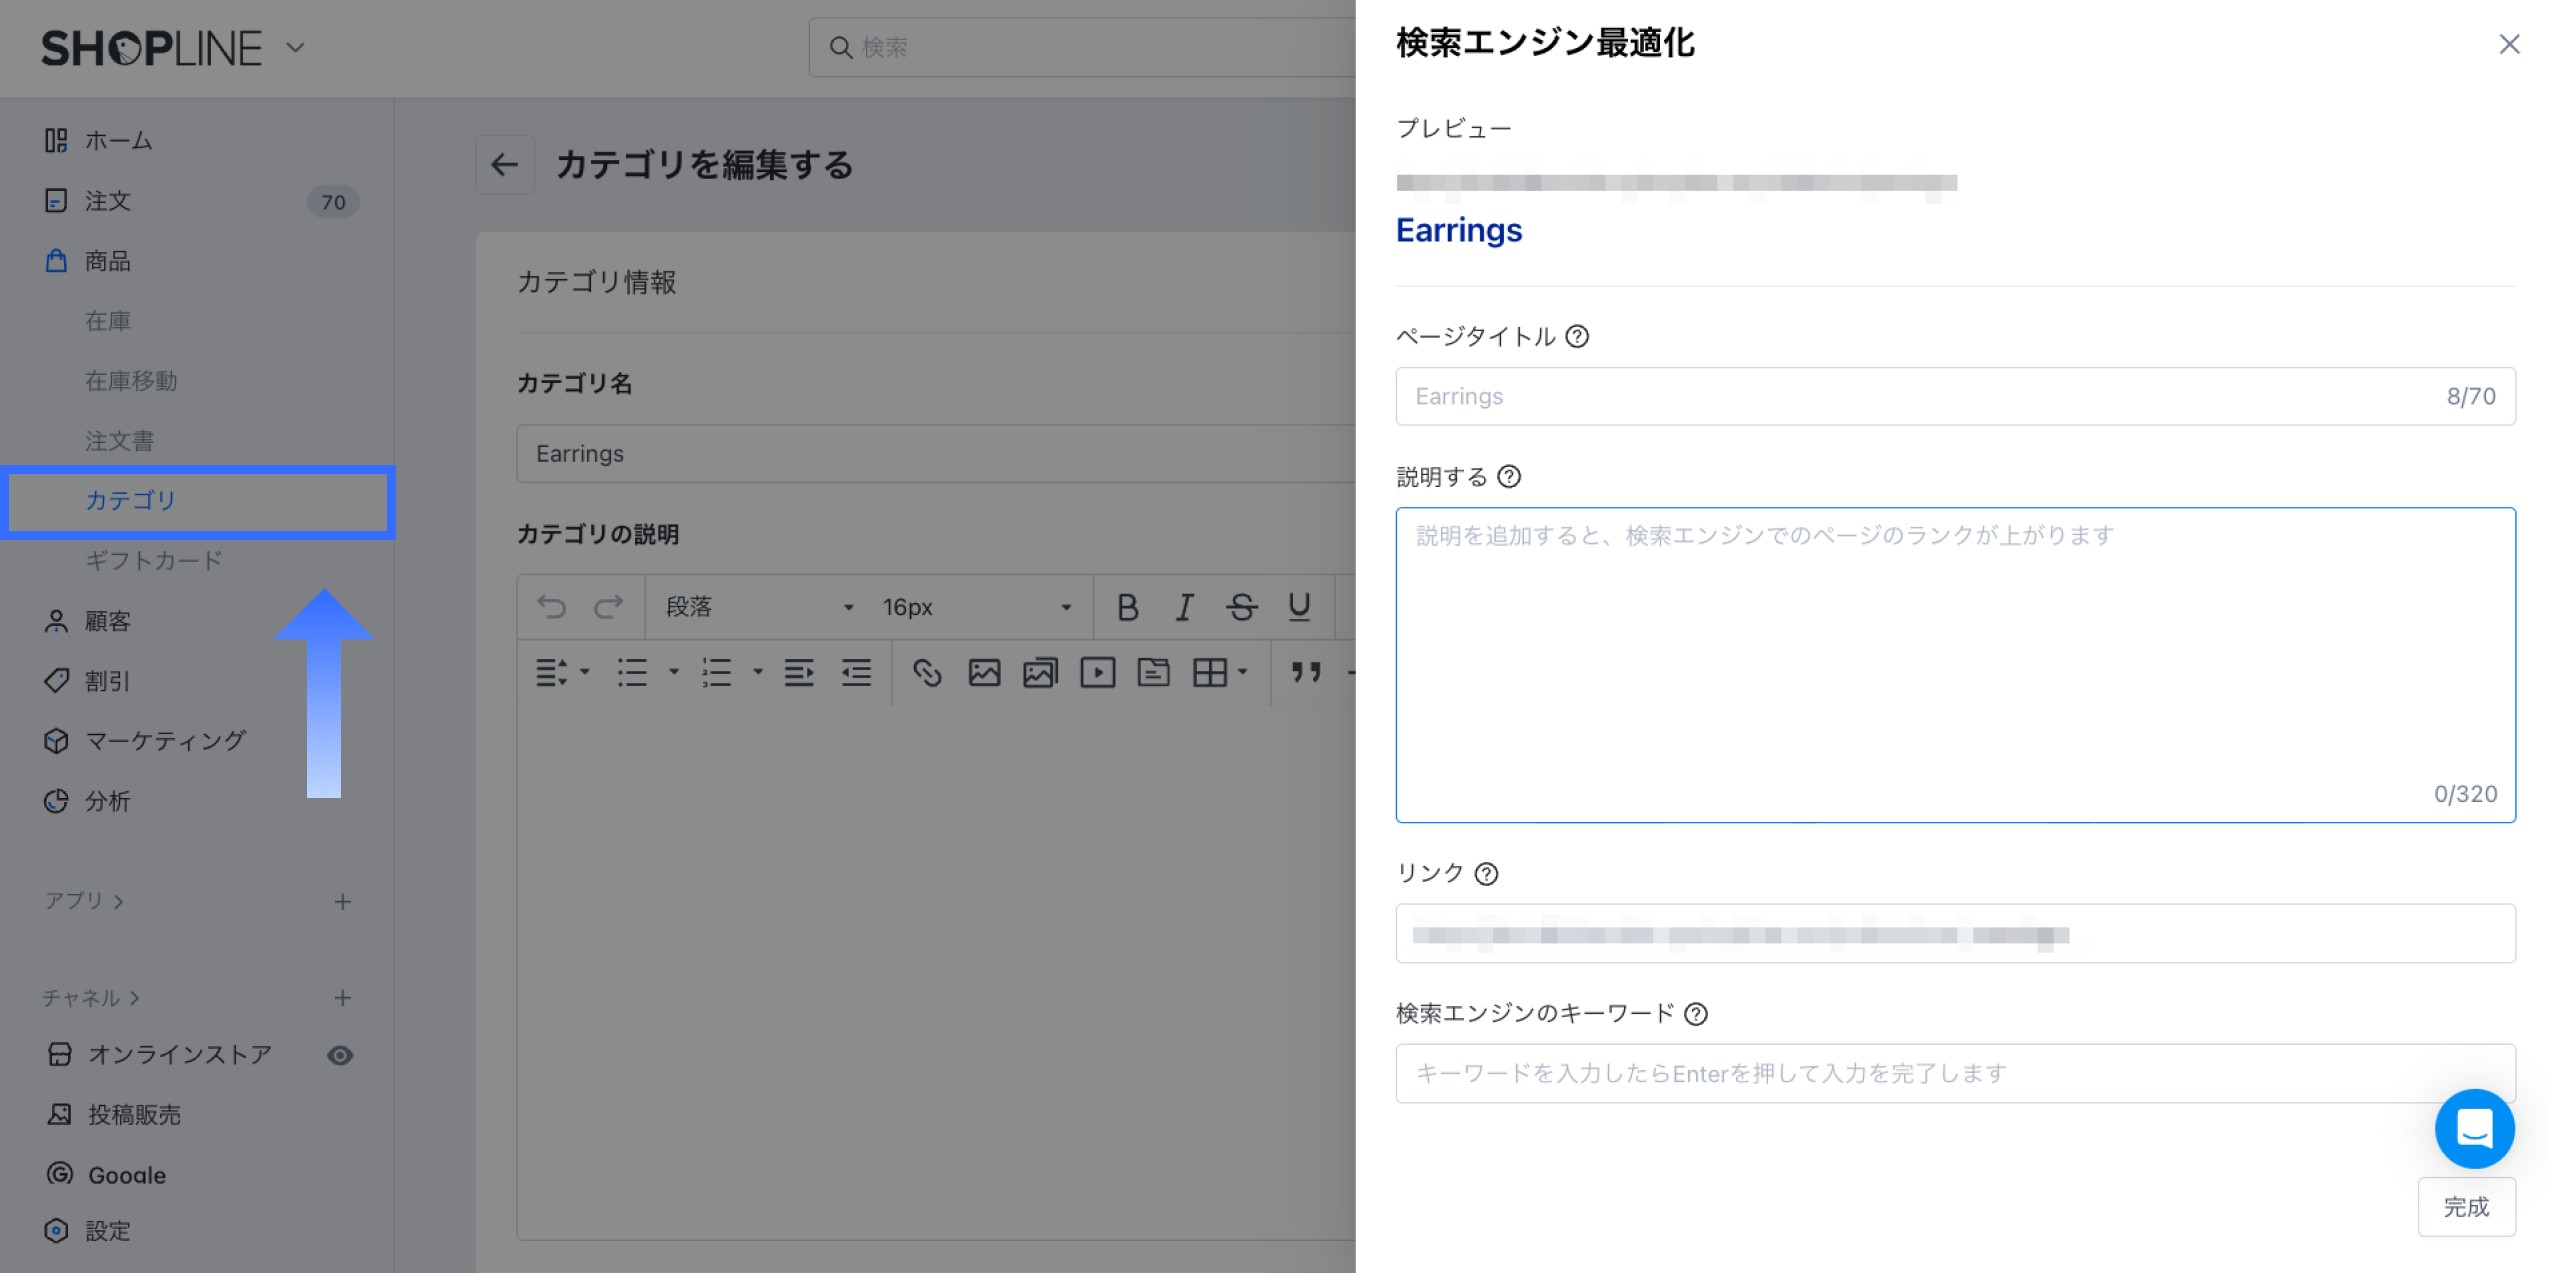2550x1273 pixels.
Task: Show help for ページタイトル
Action: point(1577,336)
